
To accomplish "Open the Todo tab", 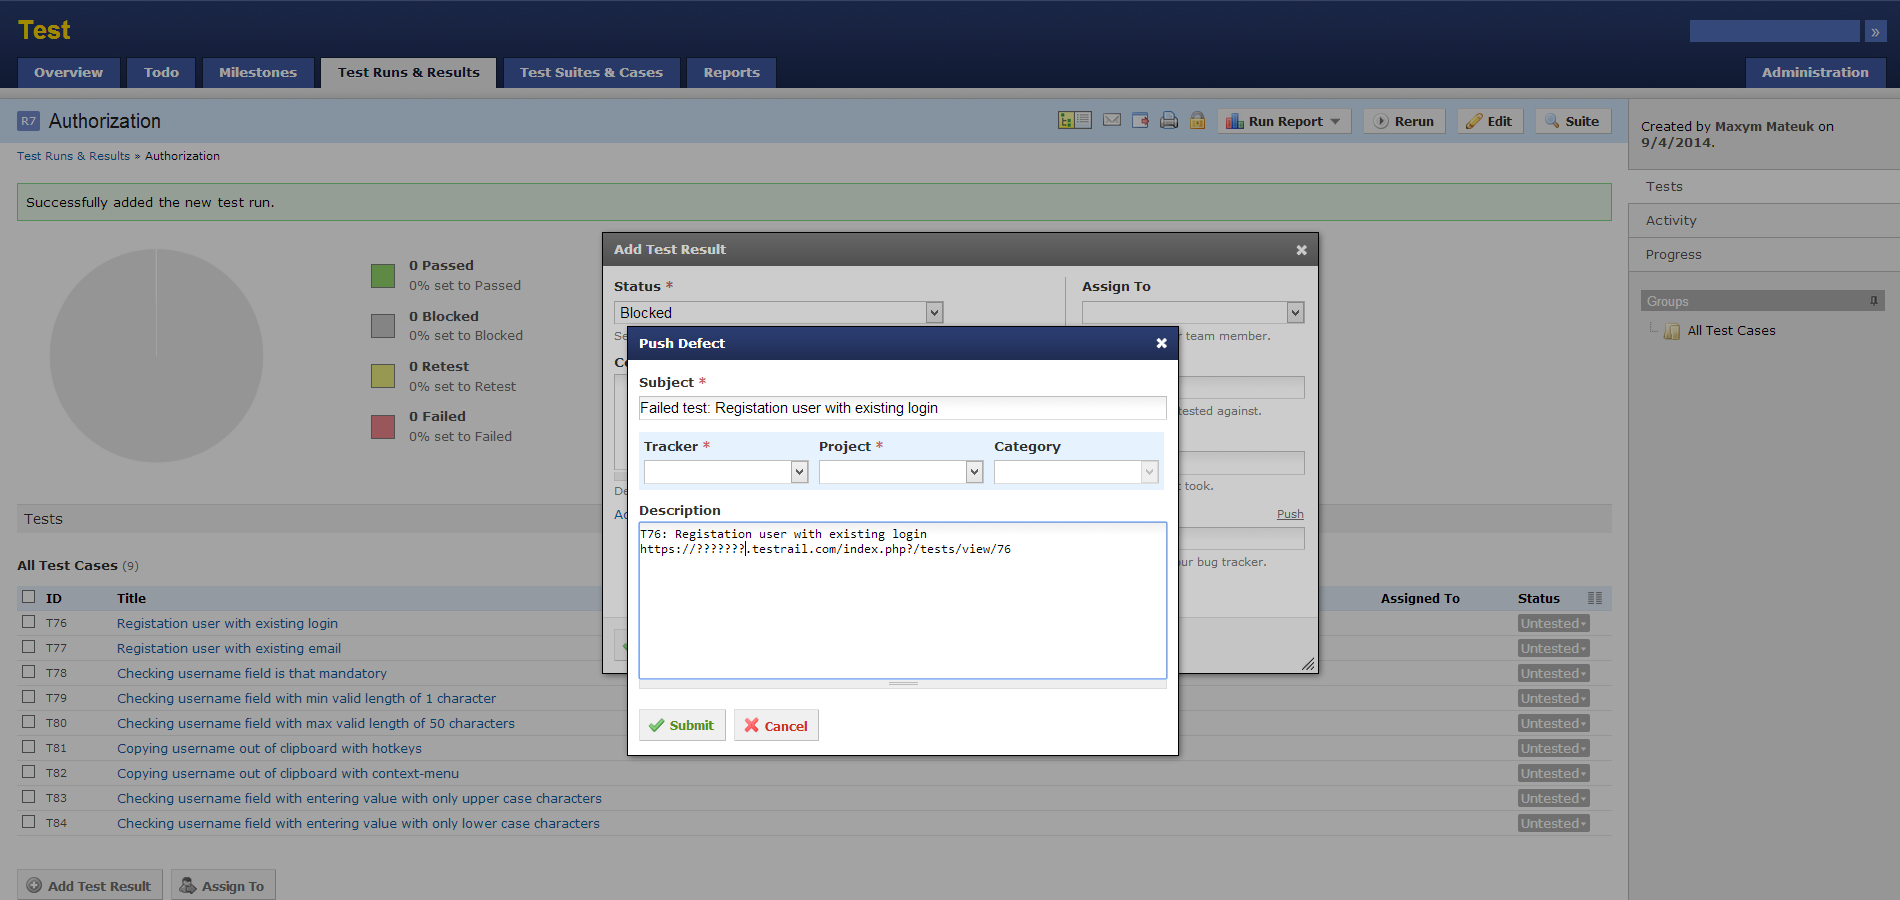I will tap(161, 72).
